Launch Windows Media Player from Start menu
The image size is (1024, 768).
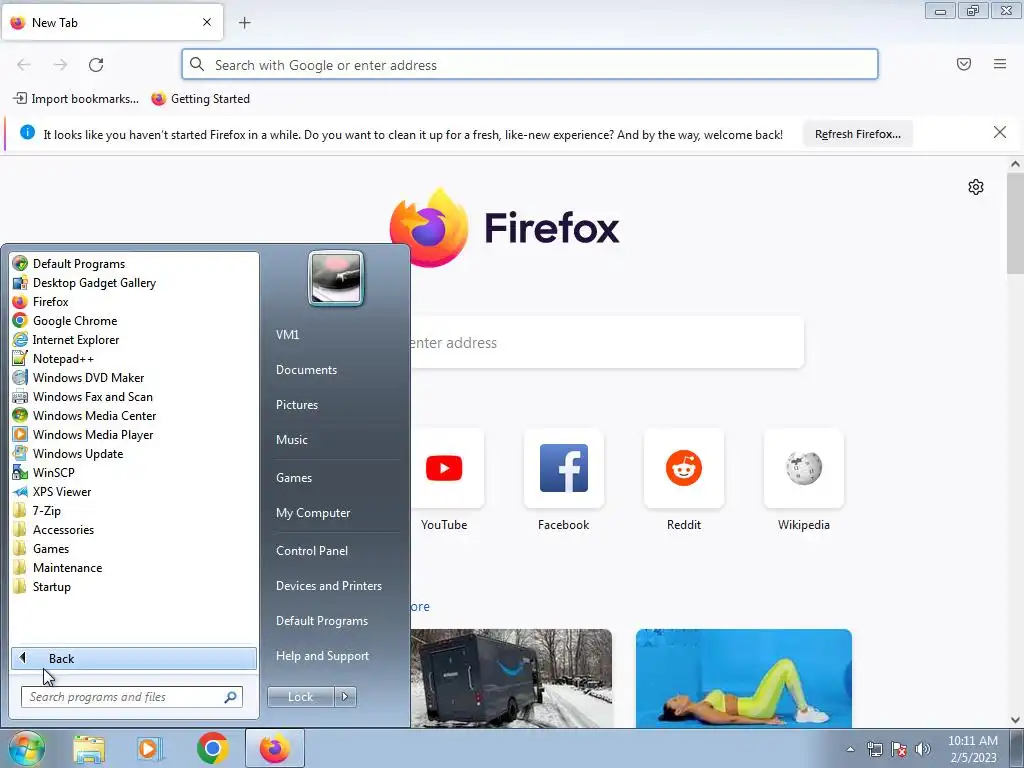coord(134,434)
